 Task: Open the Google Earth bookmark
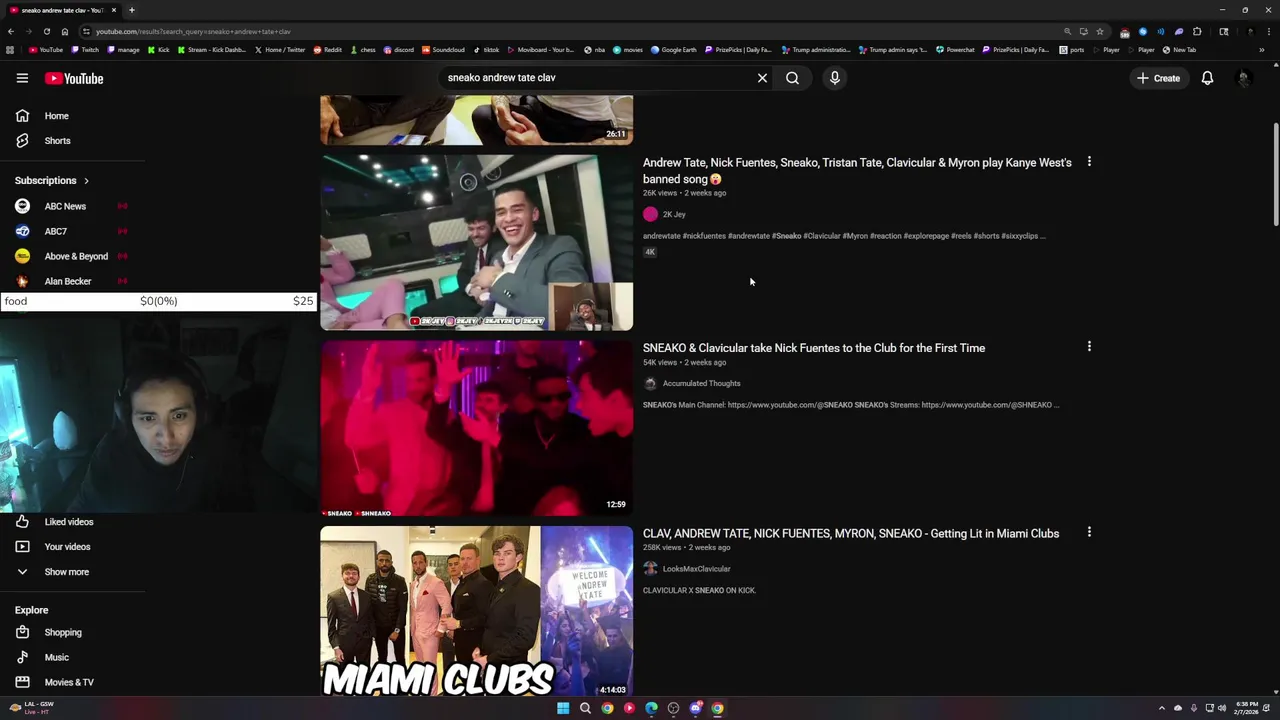[673, 50]
